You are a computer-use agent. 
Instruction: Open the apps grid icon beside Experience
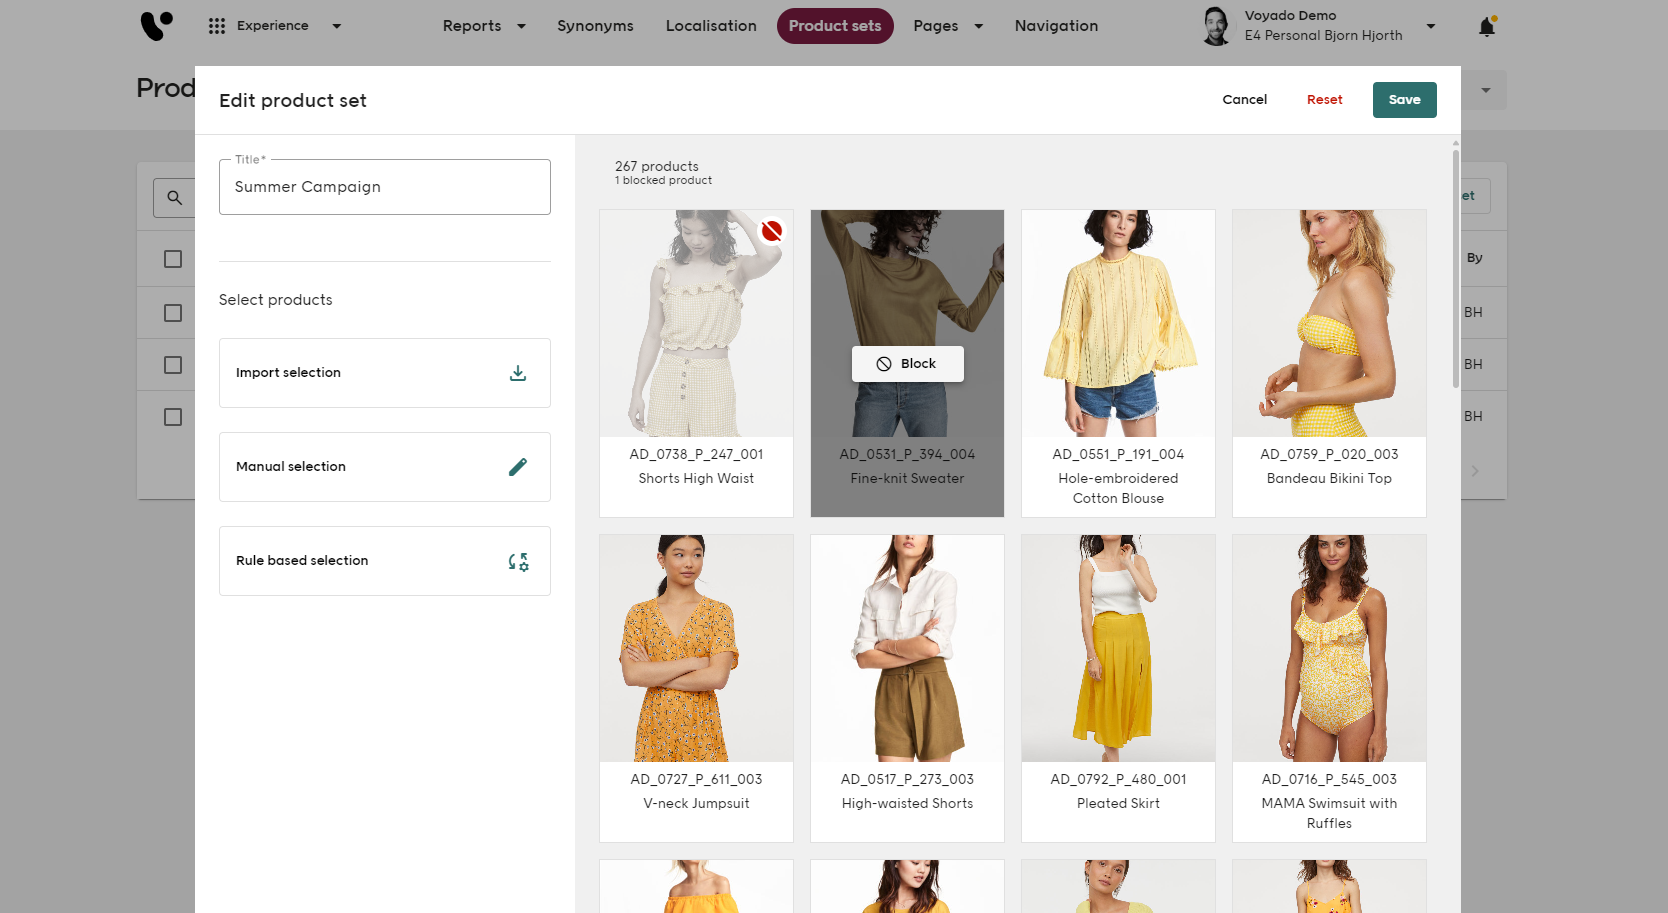[217, 26]
